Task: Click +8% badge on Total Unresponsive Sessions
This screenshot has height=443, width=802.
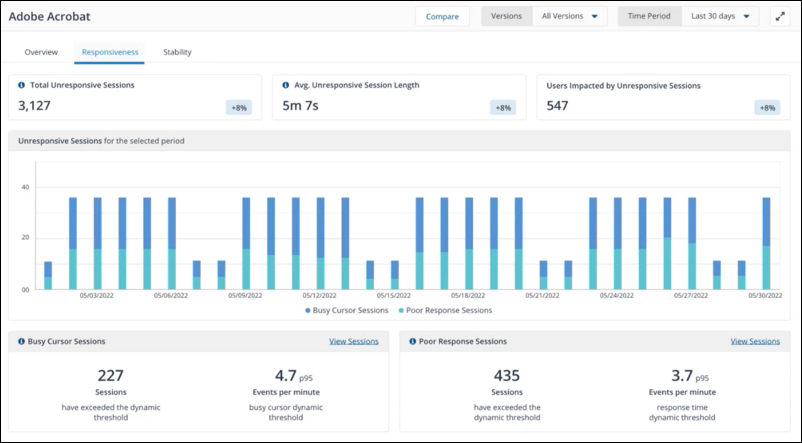Action: (x=240, y=107)
